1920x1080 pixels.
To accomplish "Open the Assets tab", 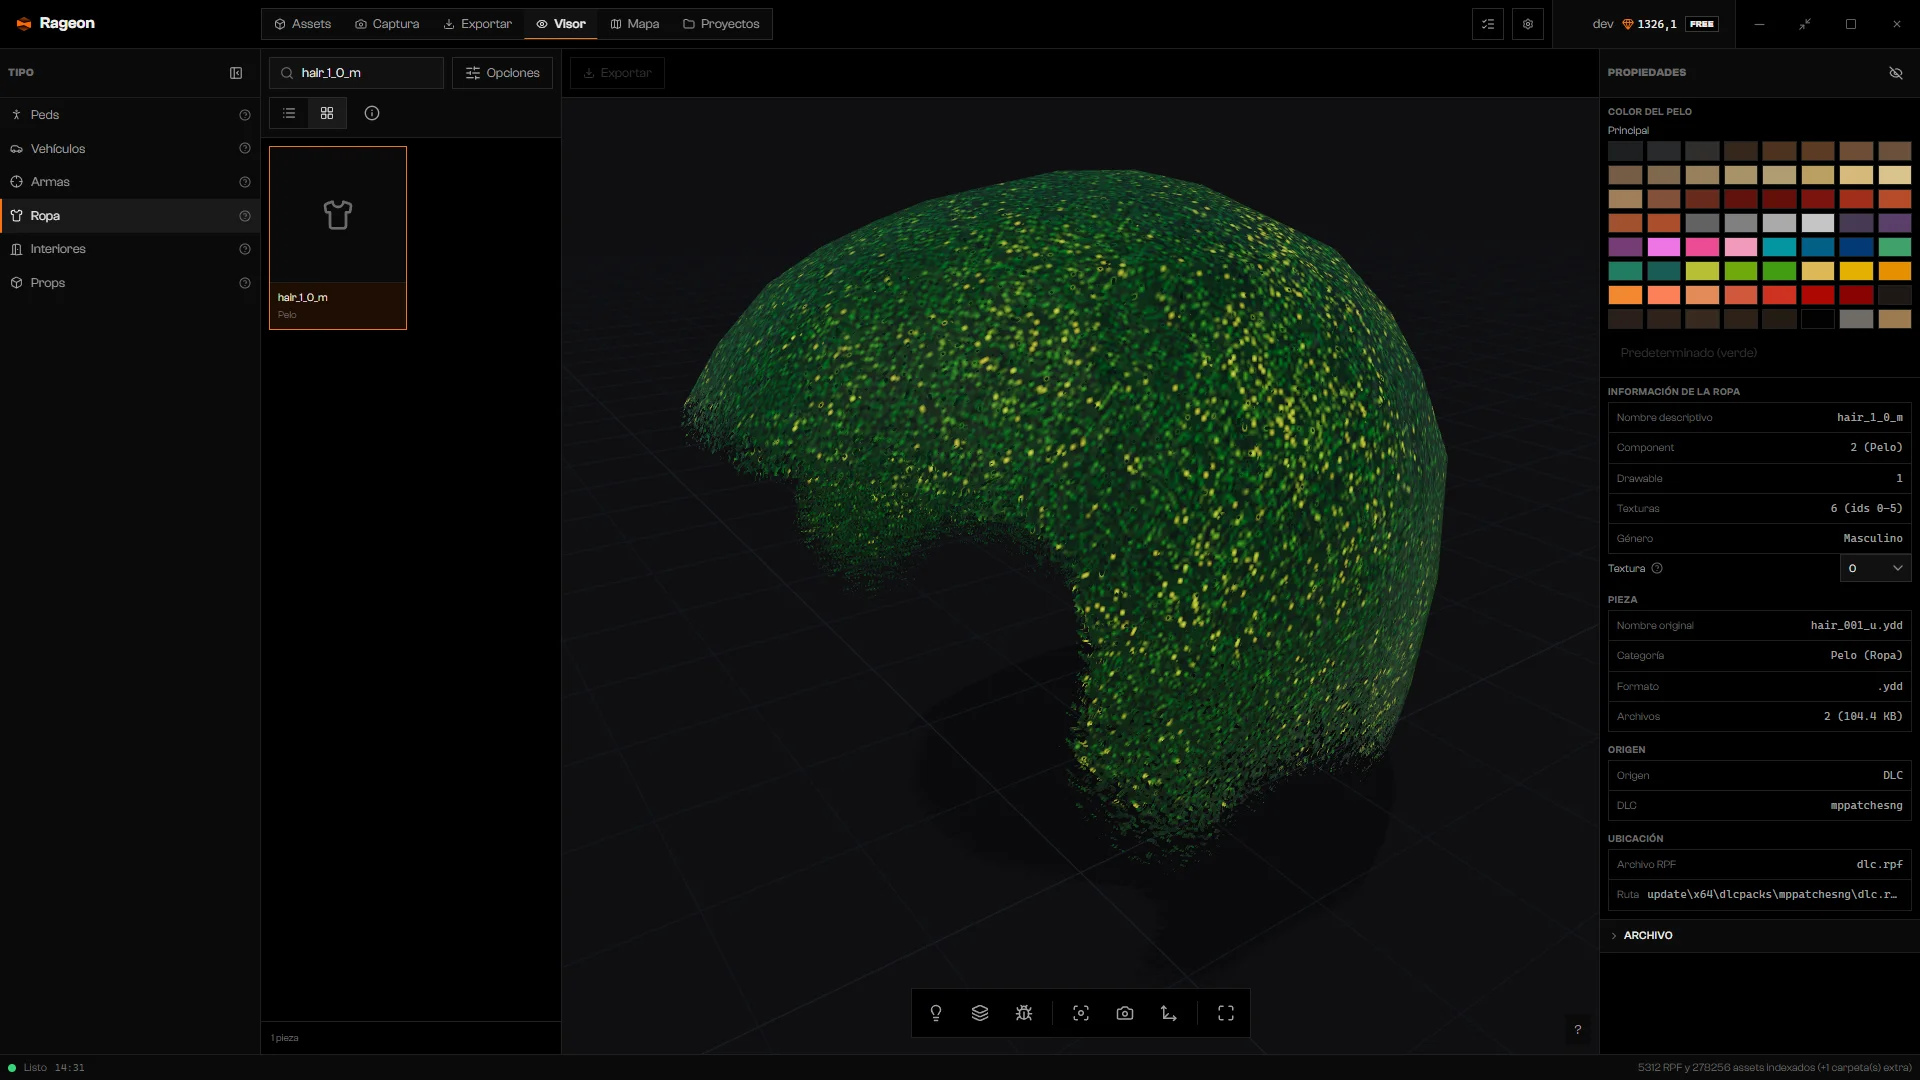I will pyautogui.click(x=303, y=24).
